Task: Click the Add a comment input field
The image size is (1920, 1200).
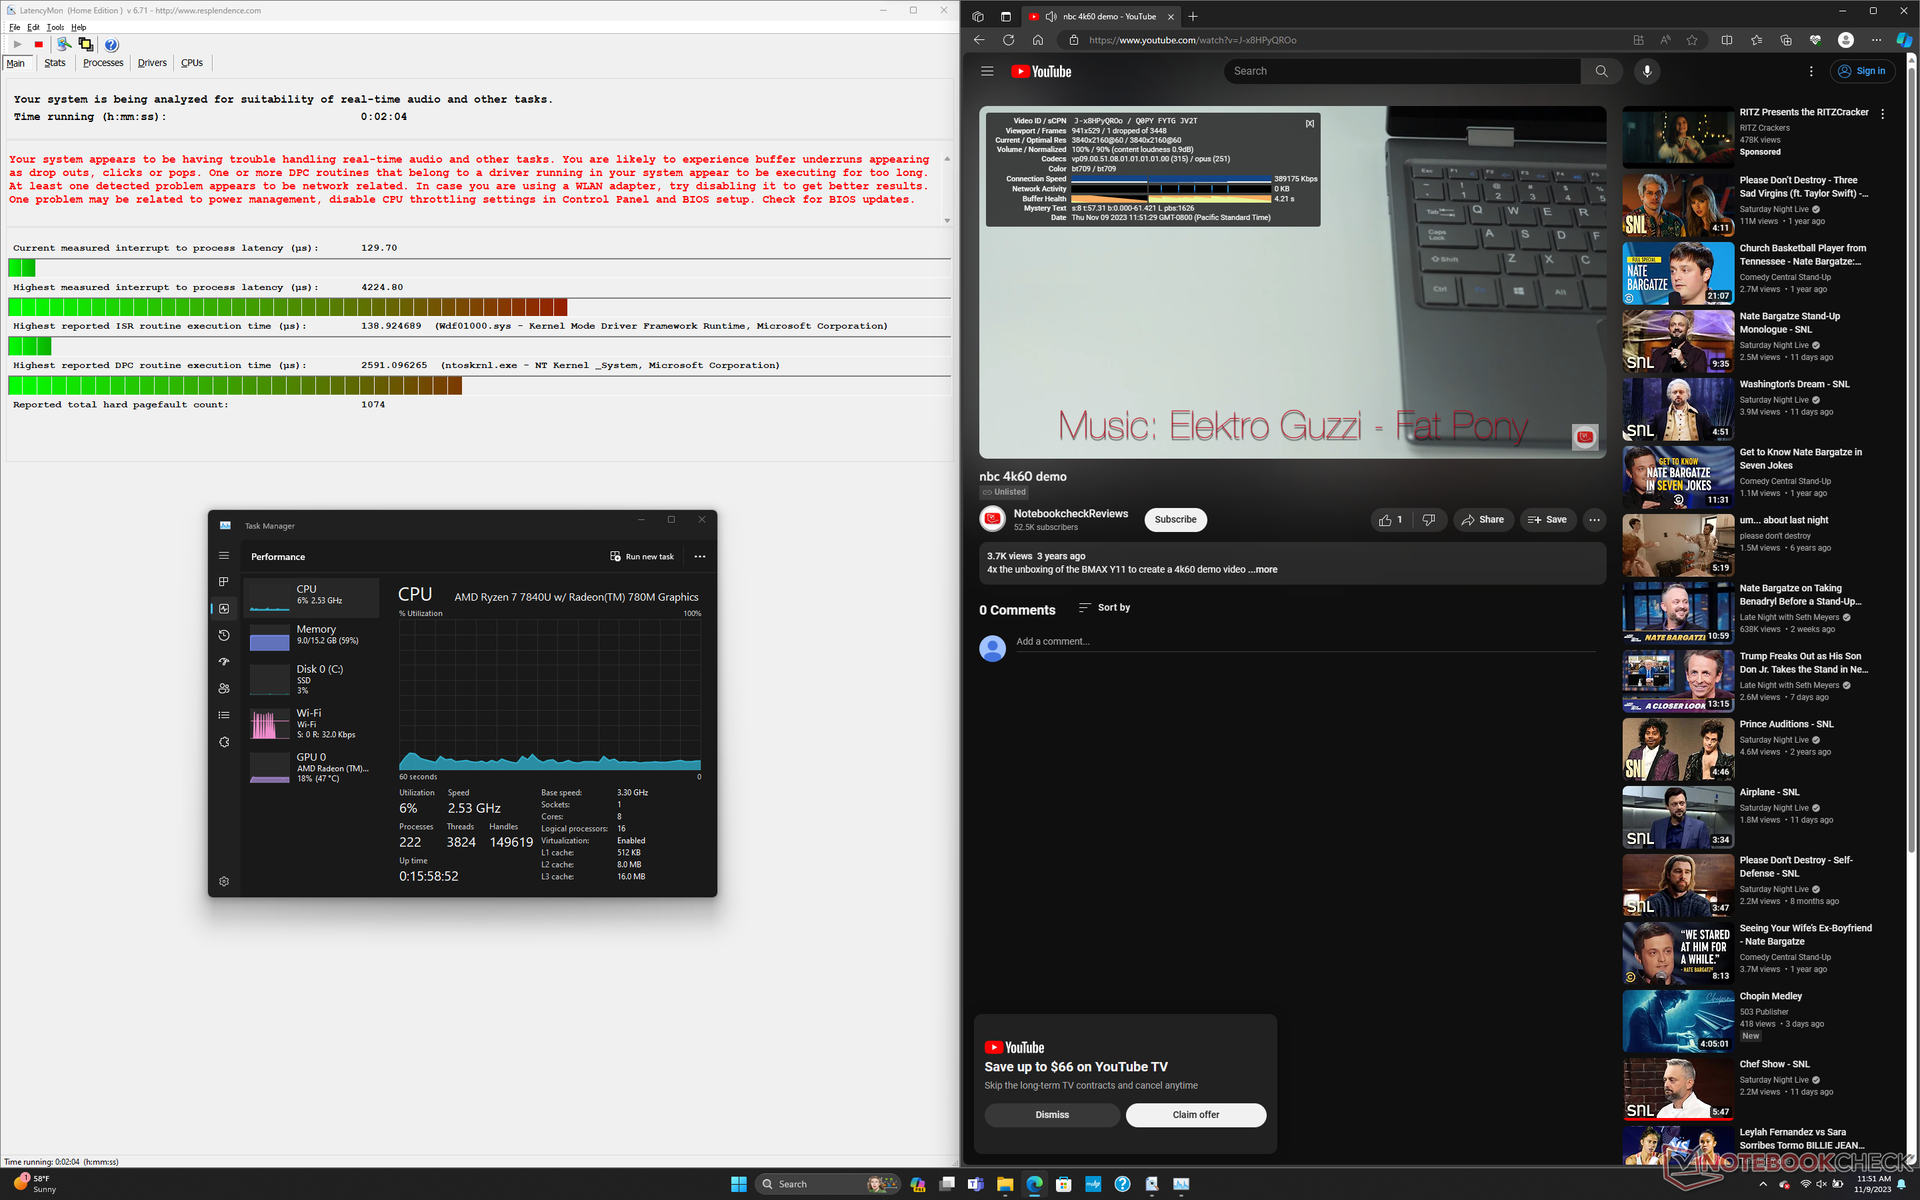Action: tap(1052, 642)
